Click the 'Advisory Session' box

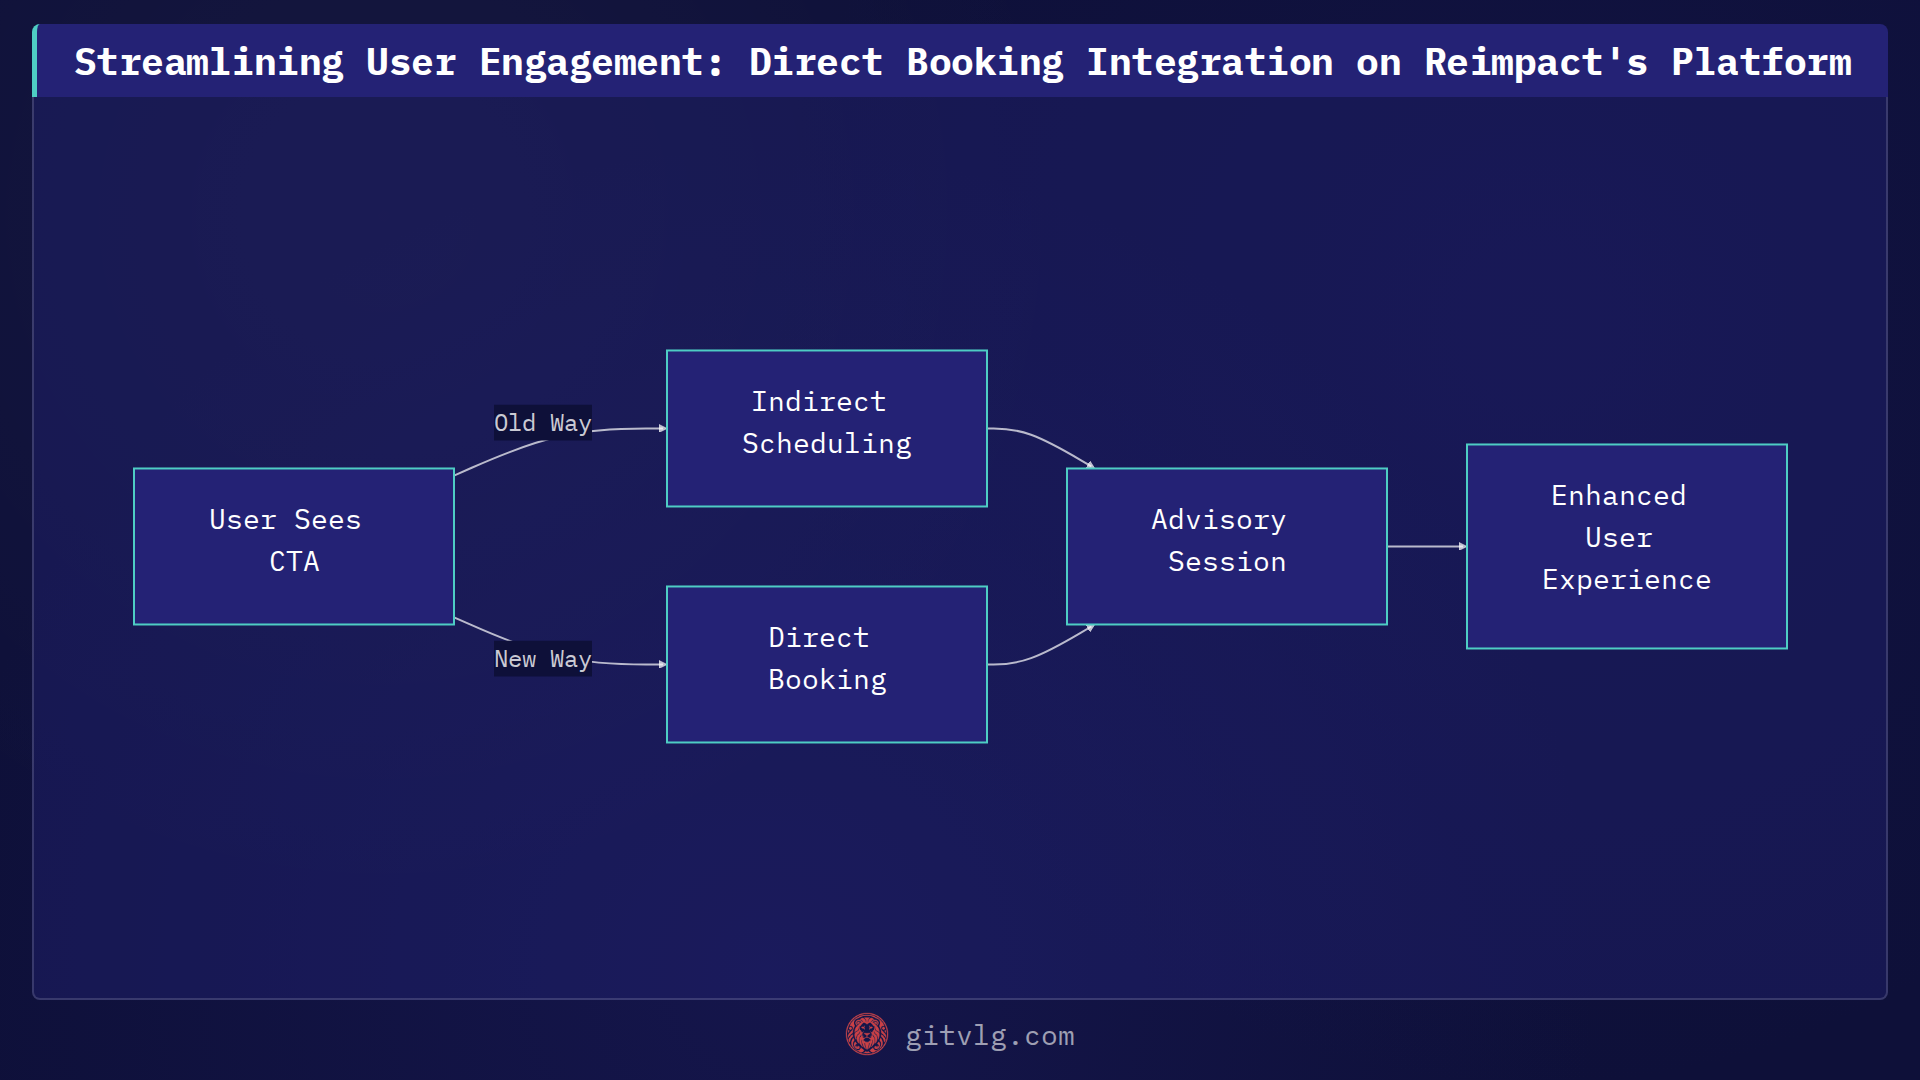1227,546
